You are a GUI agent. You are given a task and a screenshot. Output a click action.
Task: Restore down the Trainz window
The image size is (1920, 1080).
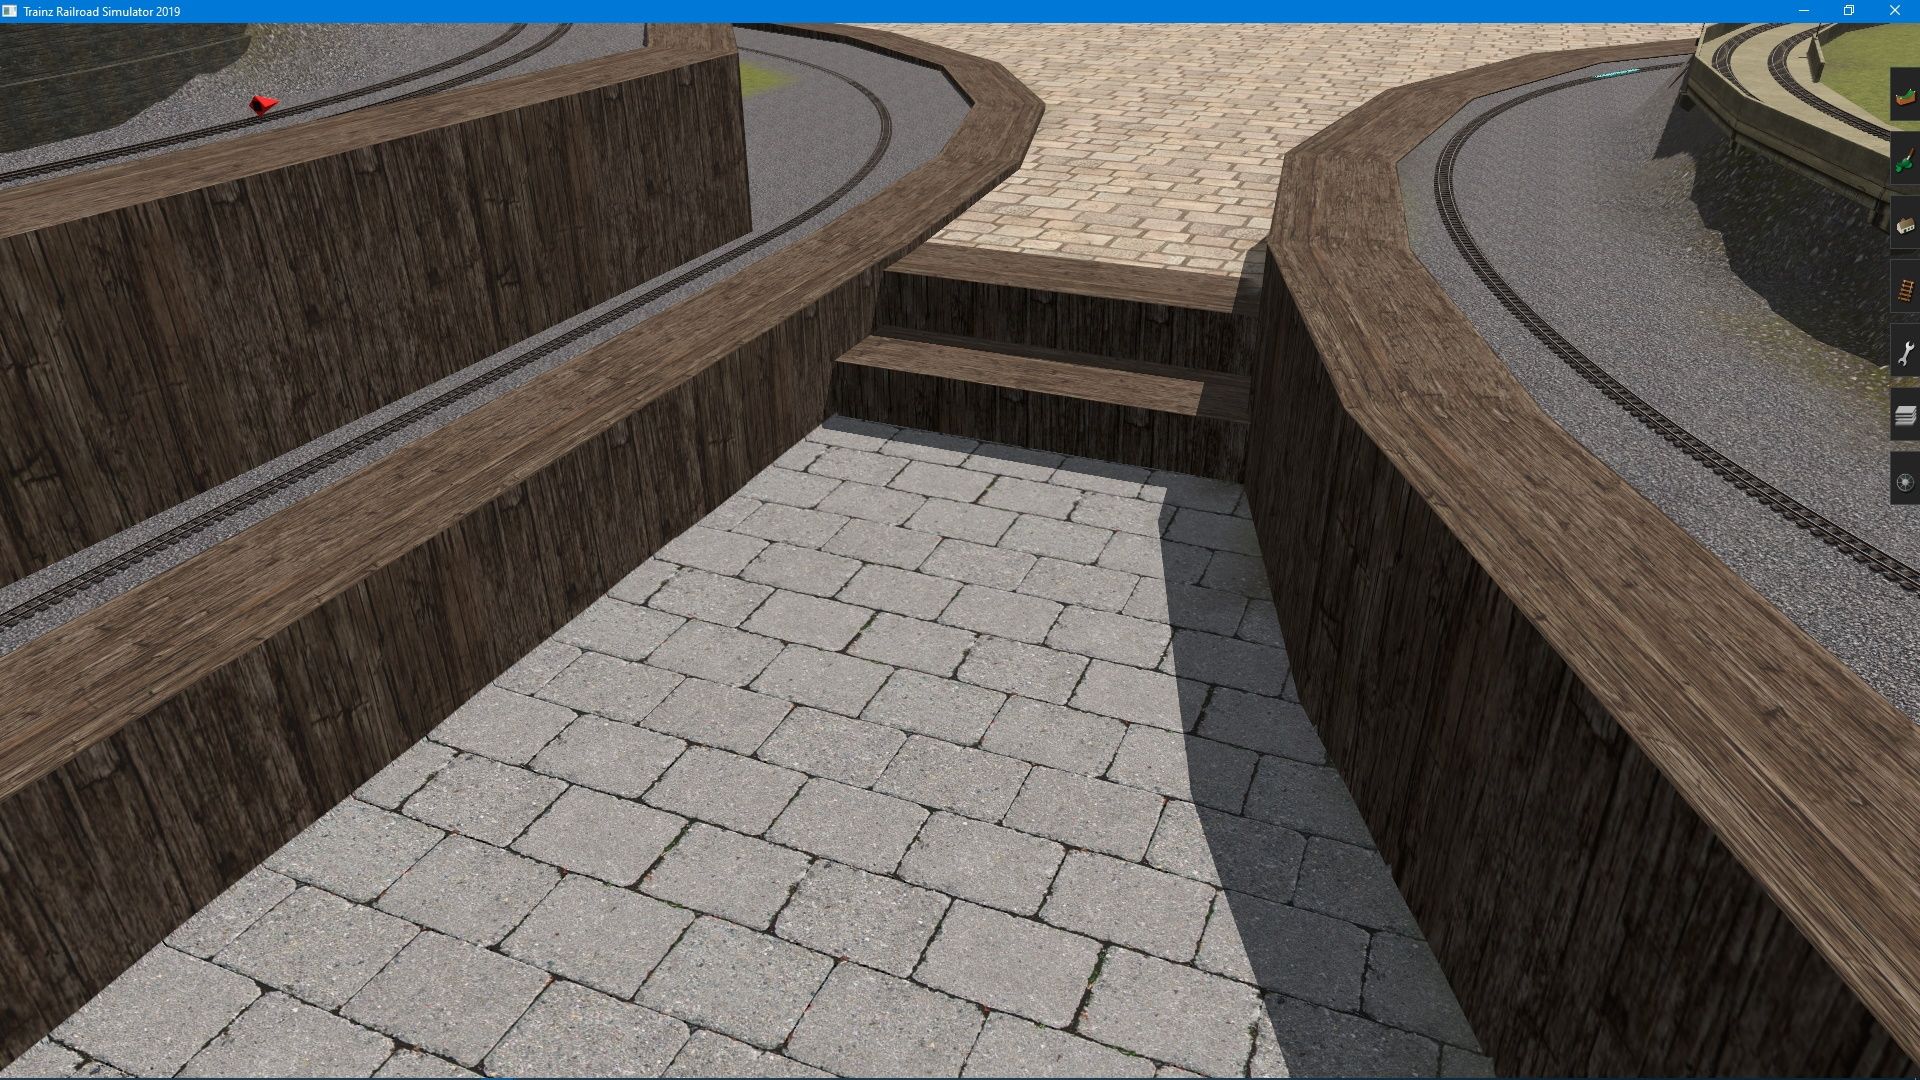click(1849, 11)
